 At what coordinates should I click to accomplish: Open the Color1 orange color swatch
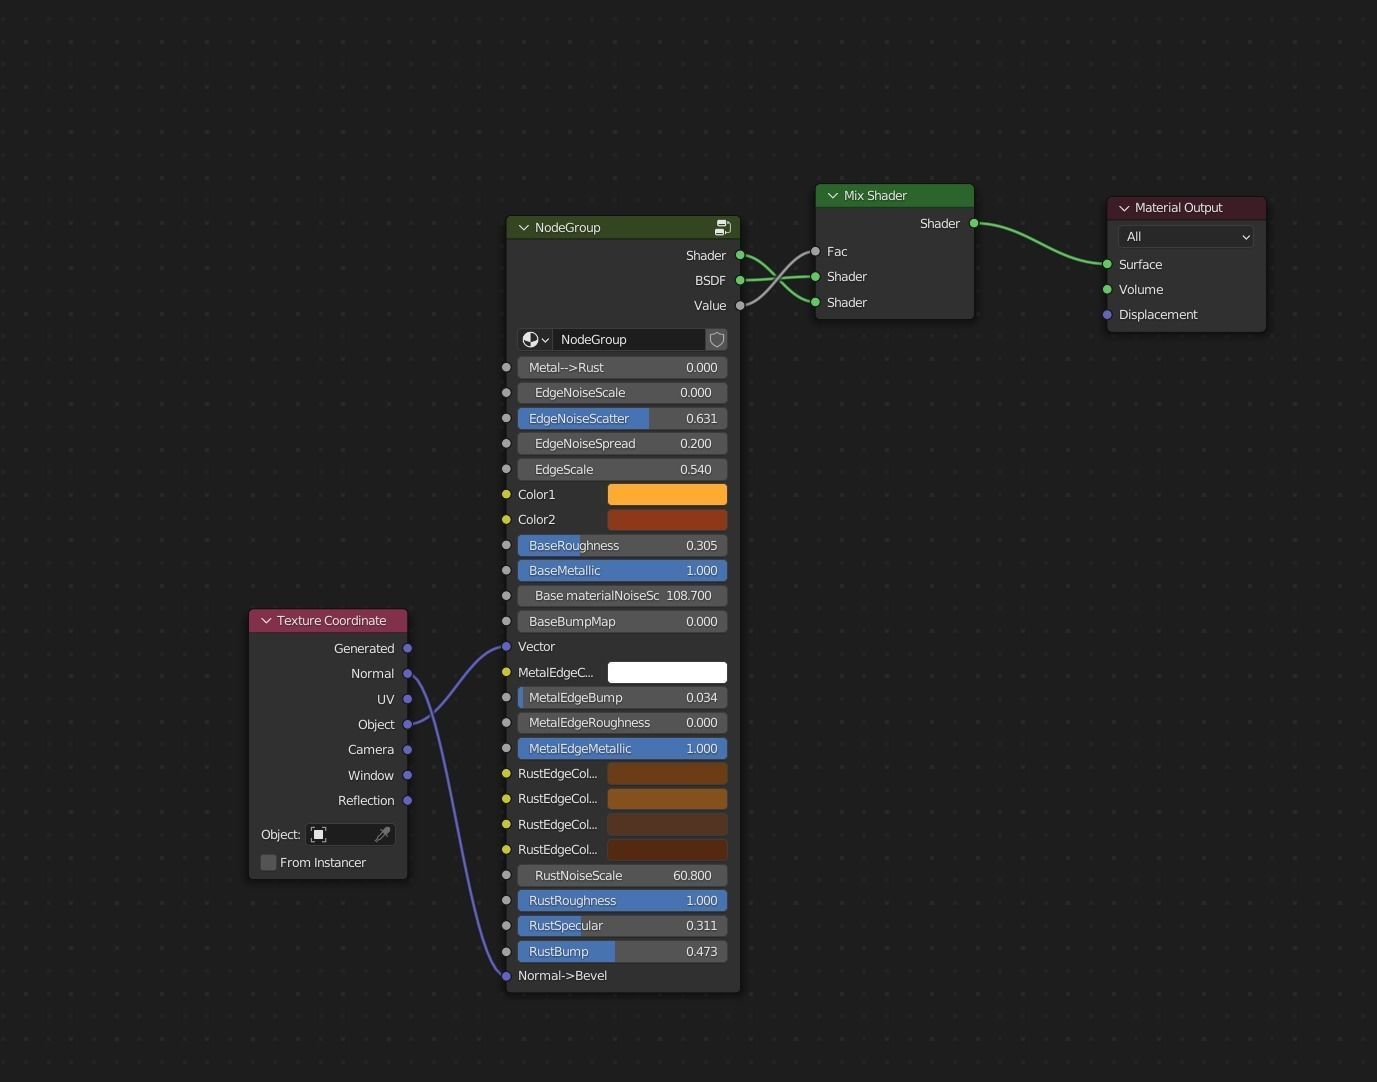click(x=667, y=494)
